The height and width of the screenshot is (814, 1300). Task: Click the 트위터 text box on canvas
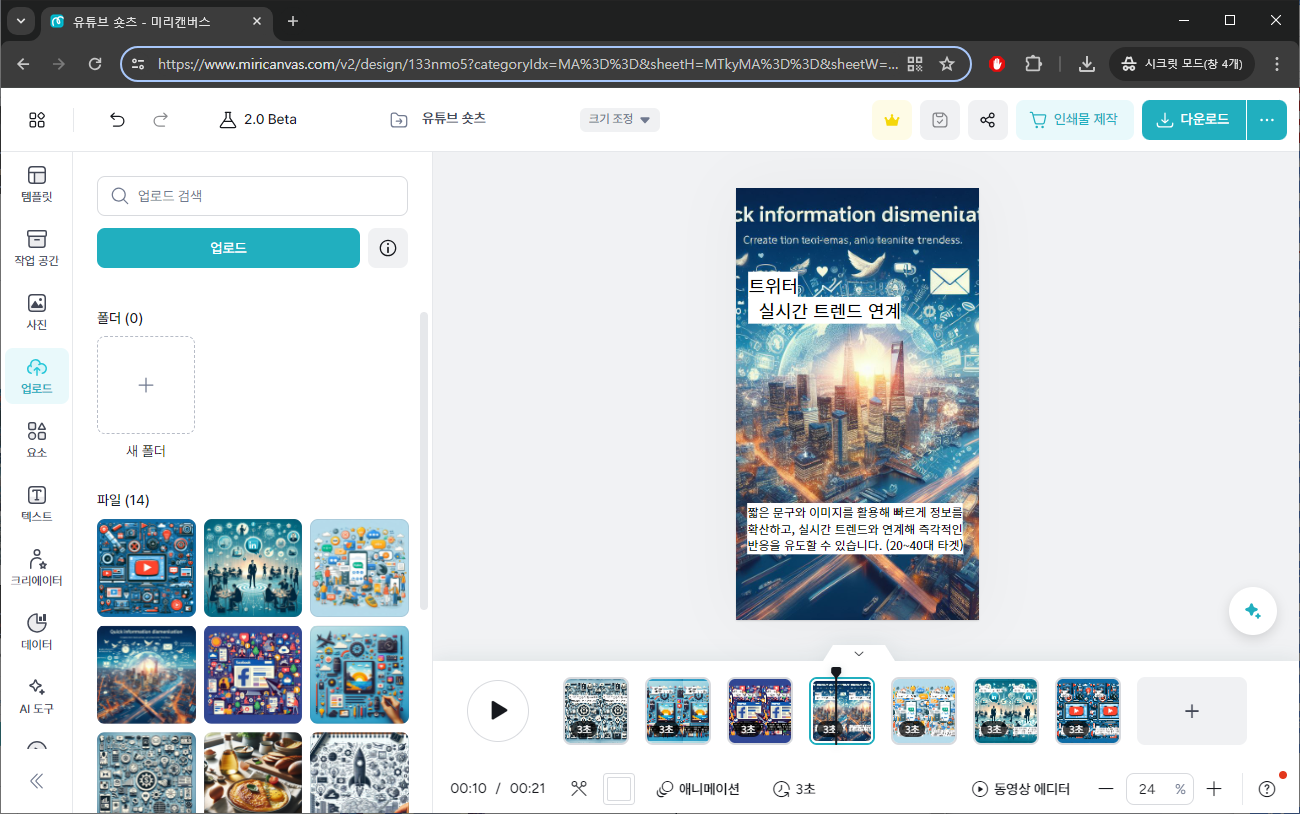tap(774, 286)
